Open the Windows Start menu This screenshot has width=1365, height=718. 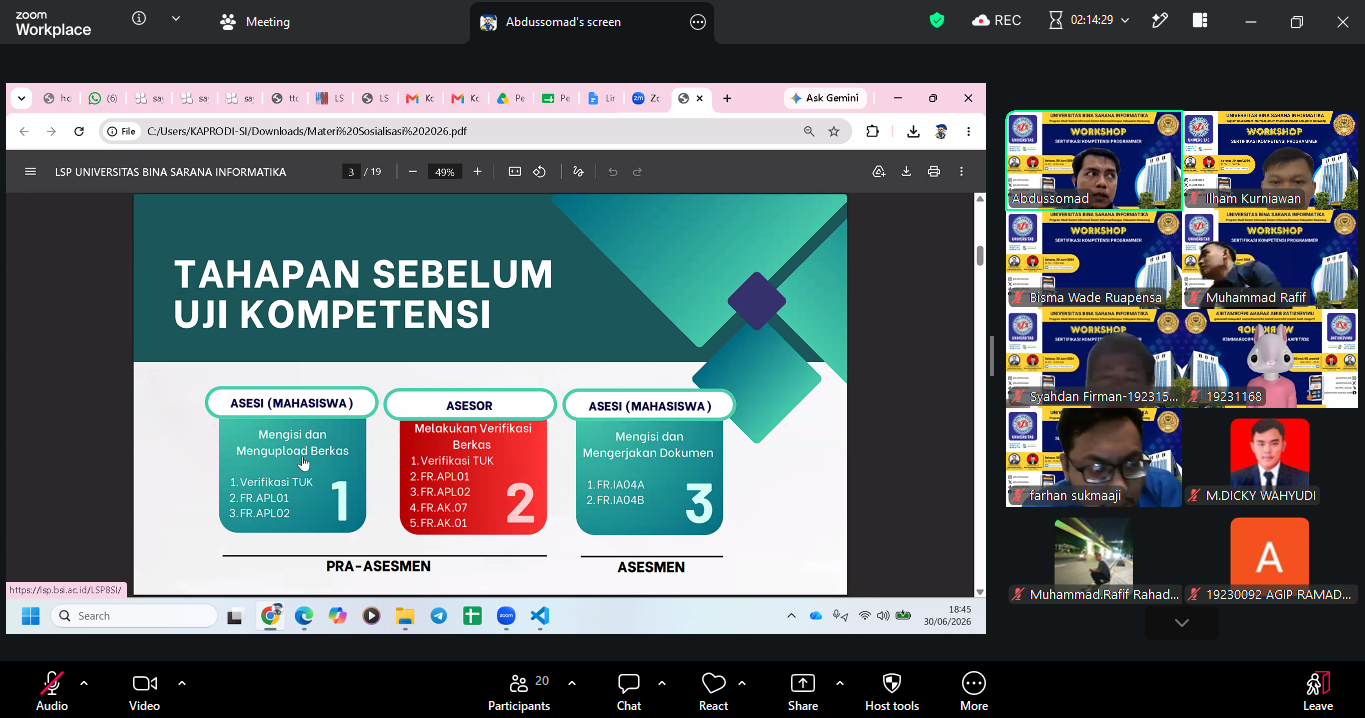[30, 616]
